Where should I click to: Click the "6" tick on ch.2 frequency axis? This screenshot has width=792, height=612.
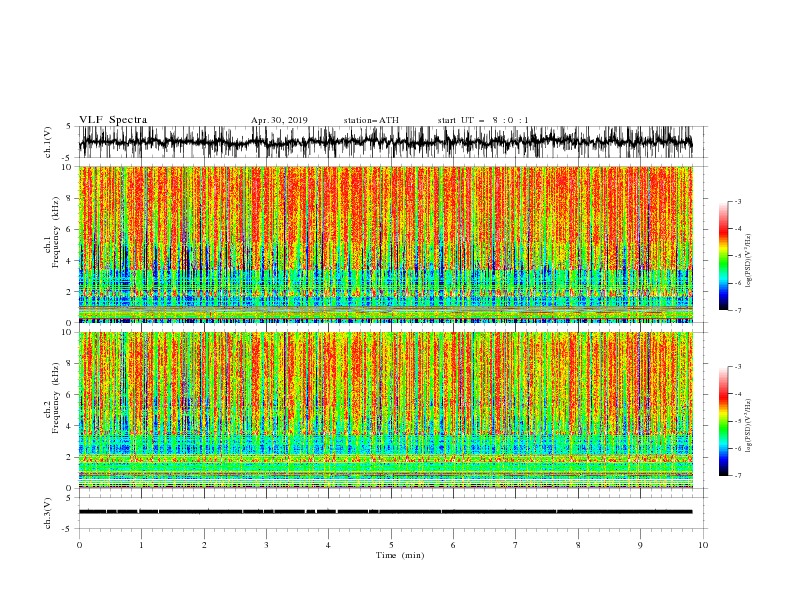[x=70, y=395]
